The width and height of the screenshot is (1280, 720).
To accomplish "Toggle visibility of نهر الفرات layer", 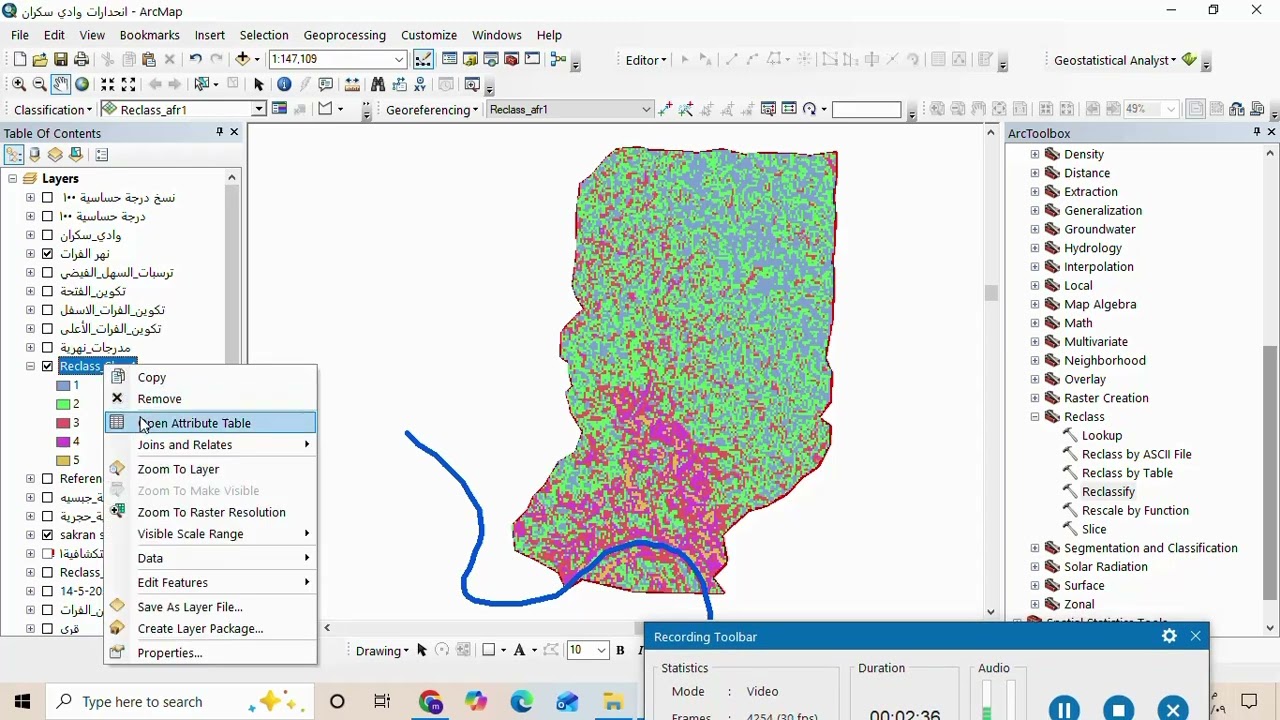I will (x=47, y=254).
